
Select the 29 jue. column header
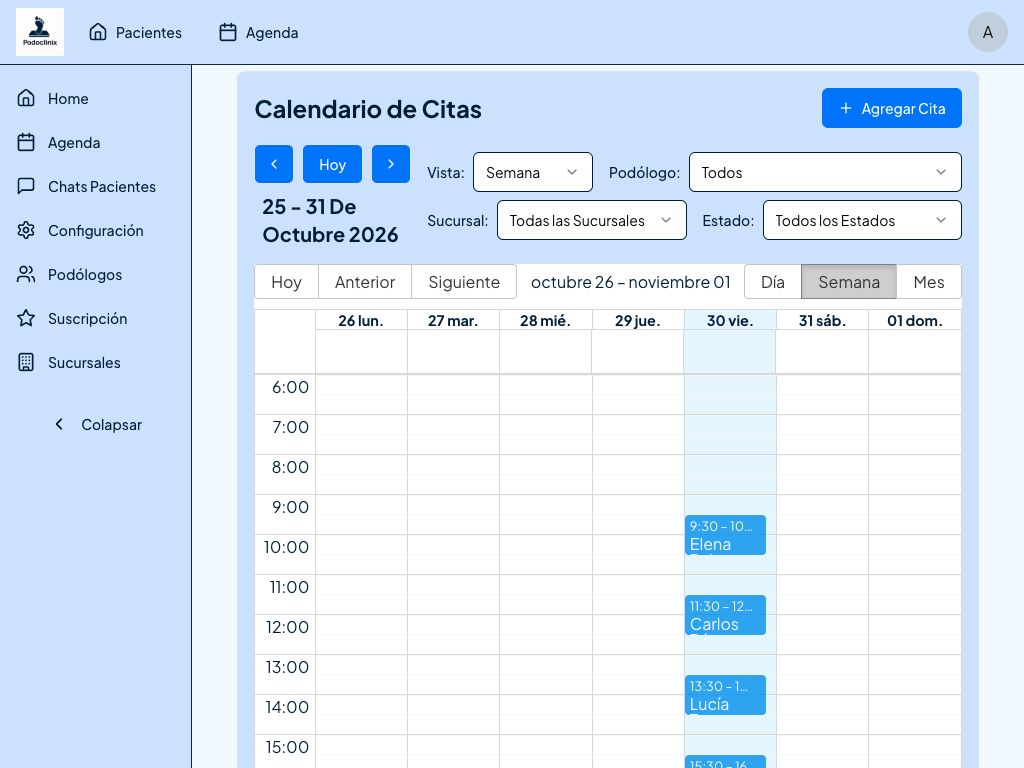coord(637,321)
